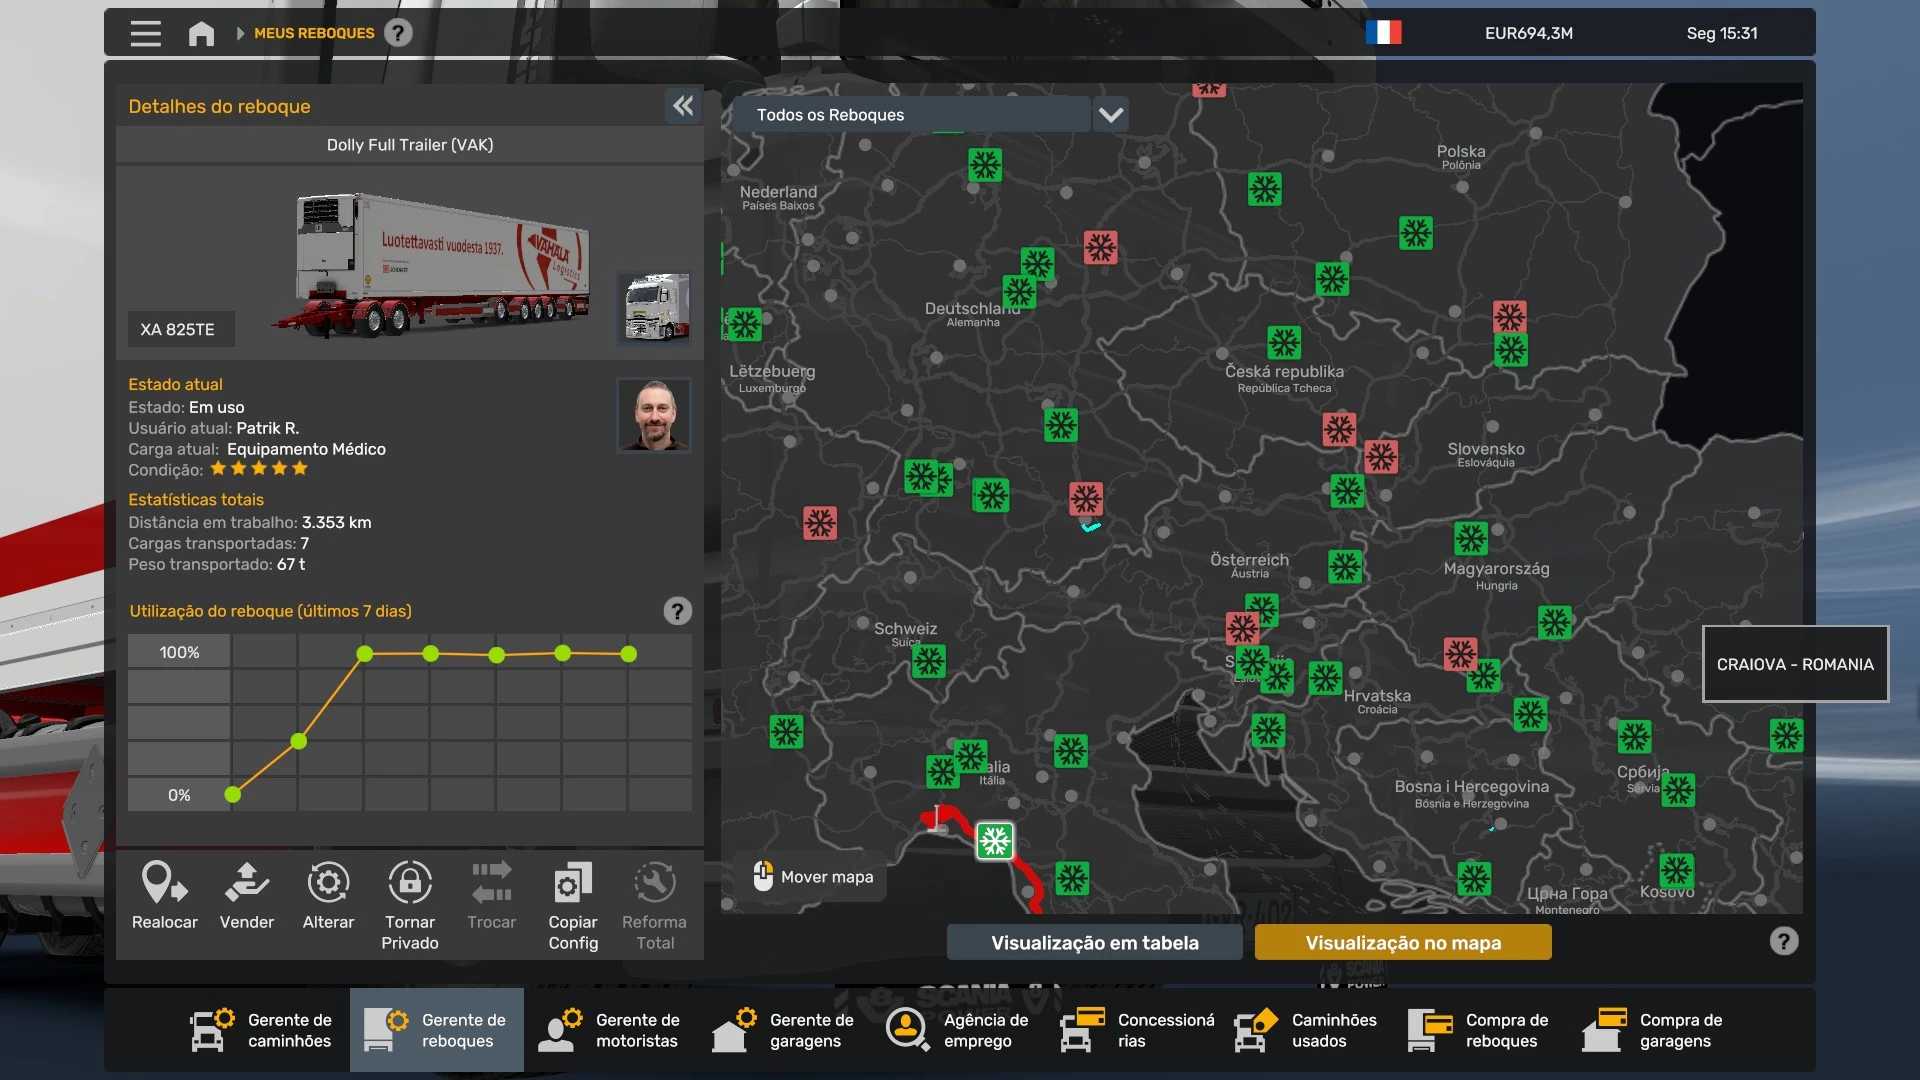Open Compra de reboques

(x=1480, y=1030)
